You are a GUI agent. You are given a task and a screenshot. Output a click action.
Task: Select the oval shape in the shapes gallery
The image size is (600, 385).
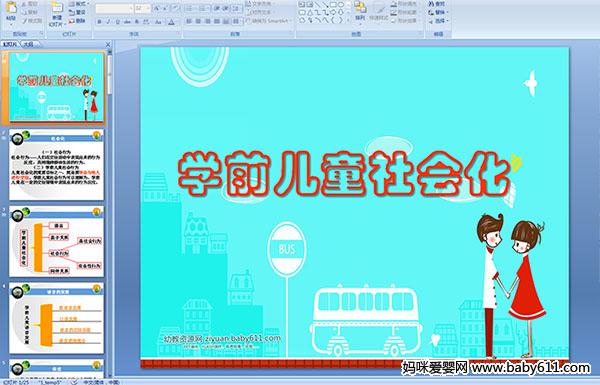341,5
